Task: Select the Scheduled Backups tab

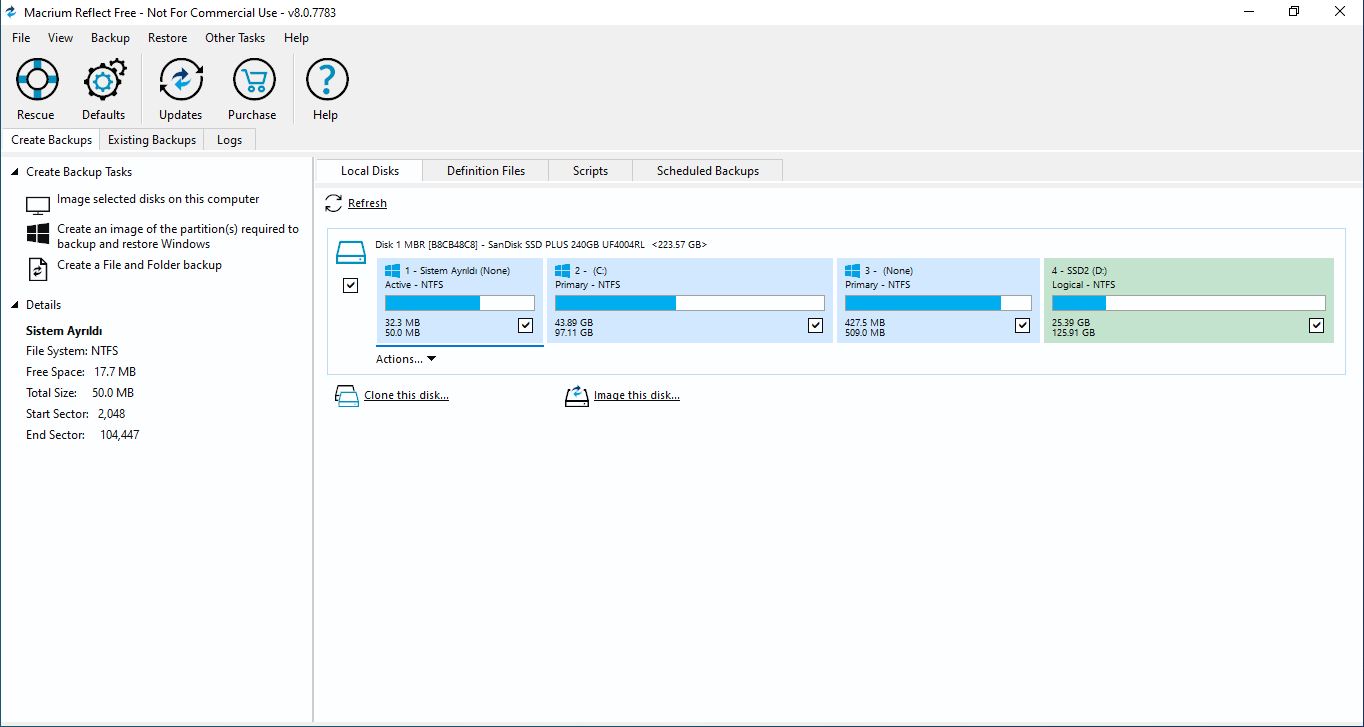Action: pyautogui.click(x=708, y=171)
